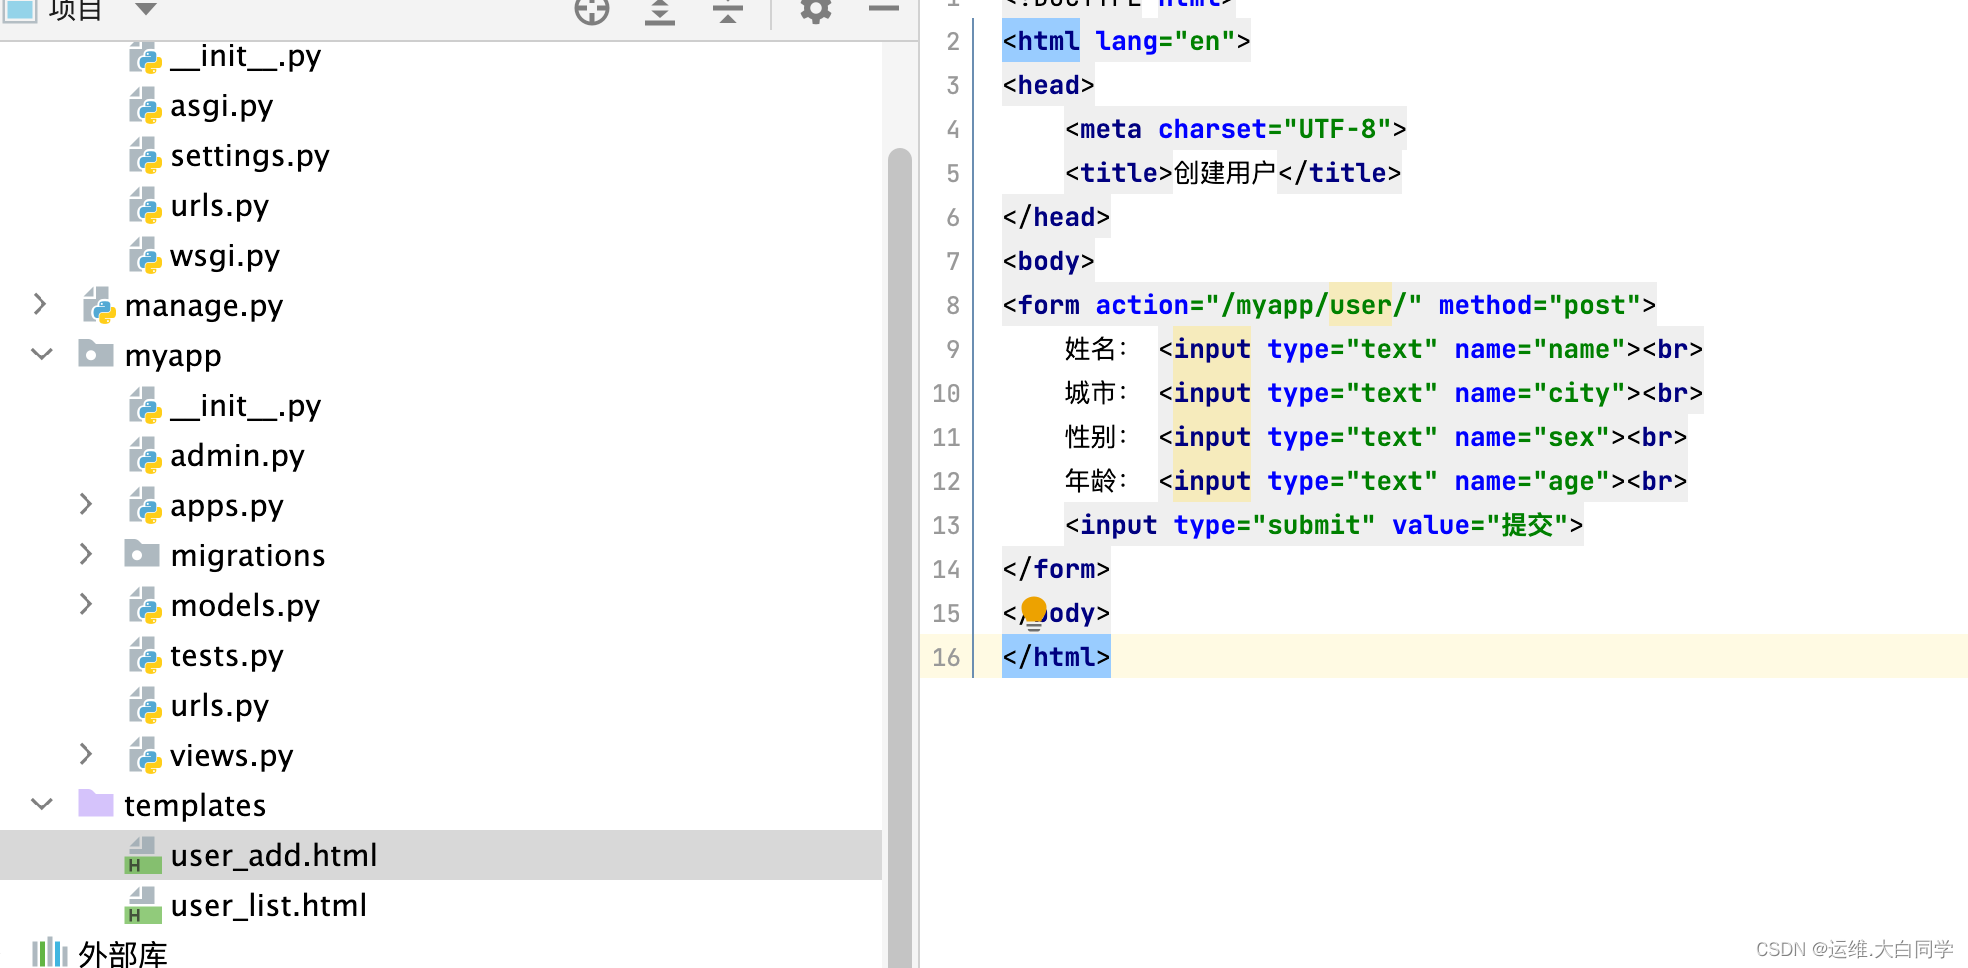The width and height of the screenshot is (1968, 968).
Task: Select views.py in project tree
Action: pos(232,756)
